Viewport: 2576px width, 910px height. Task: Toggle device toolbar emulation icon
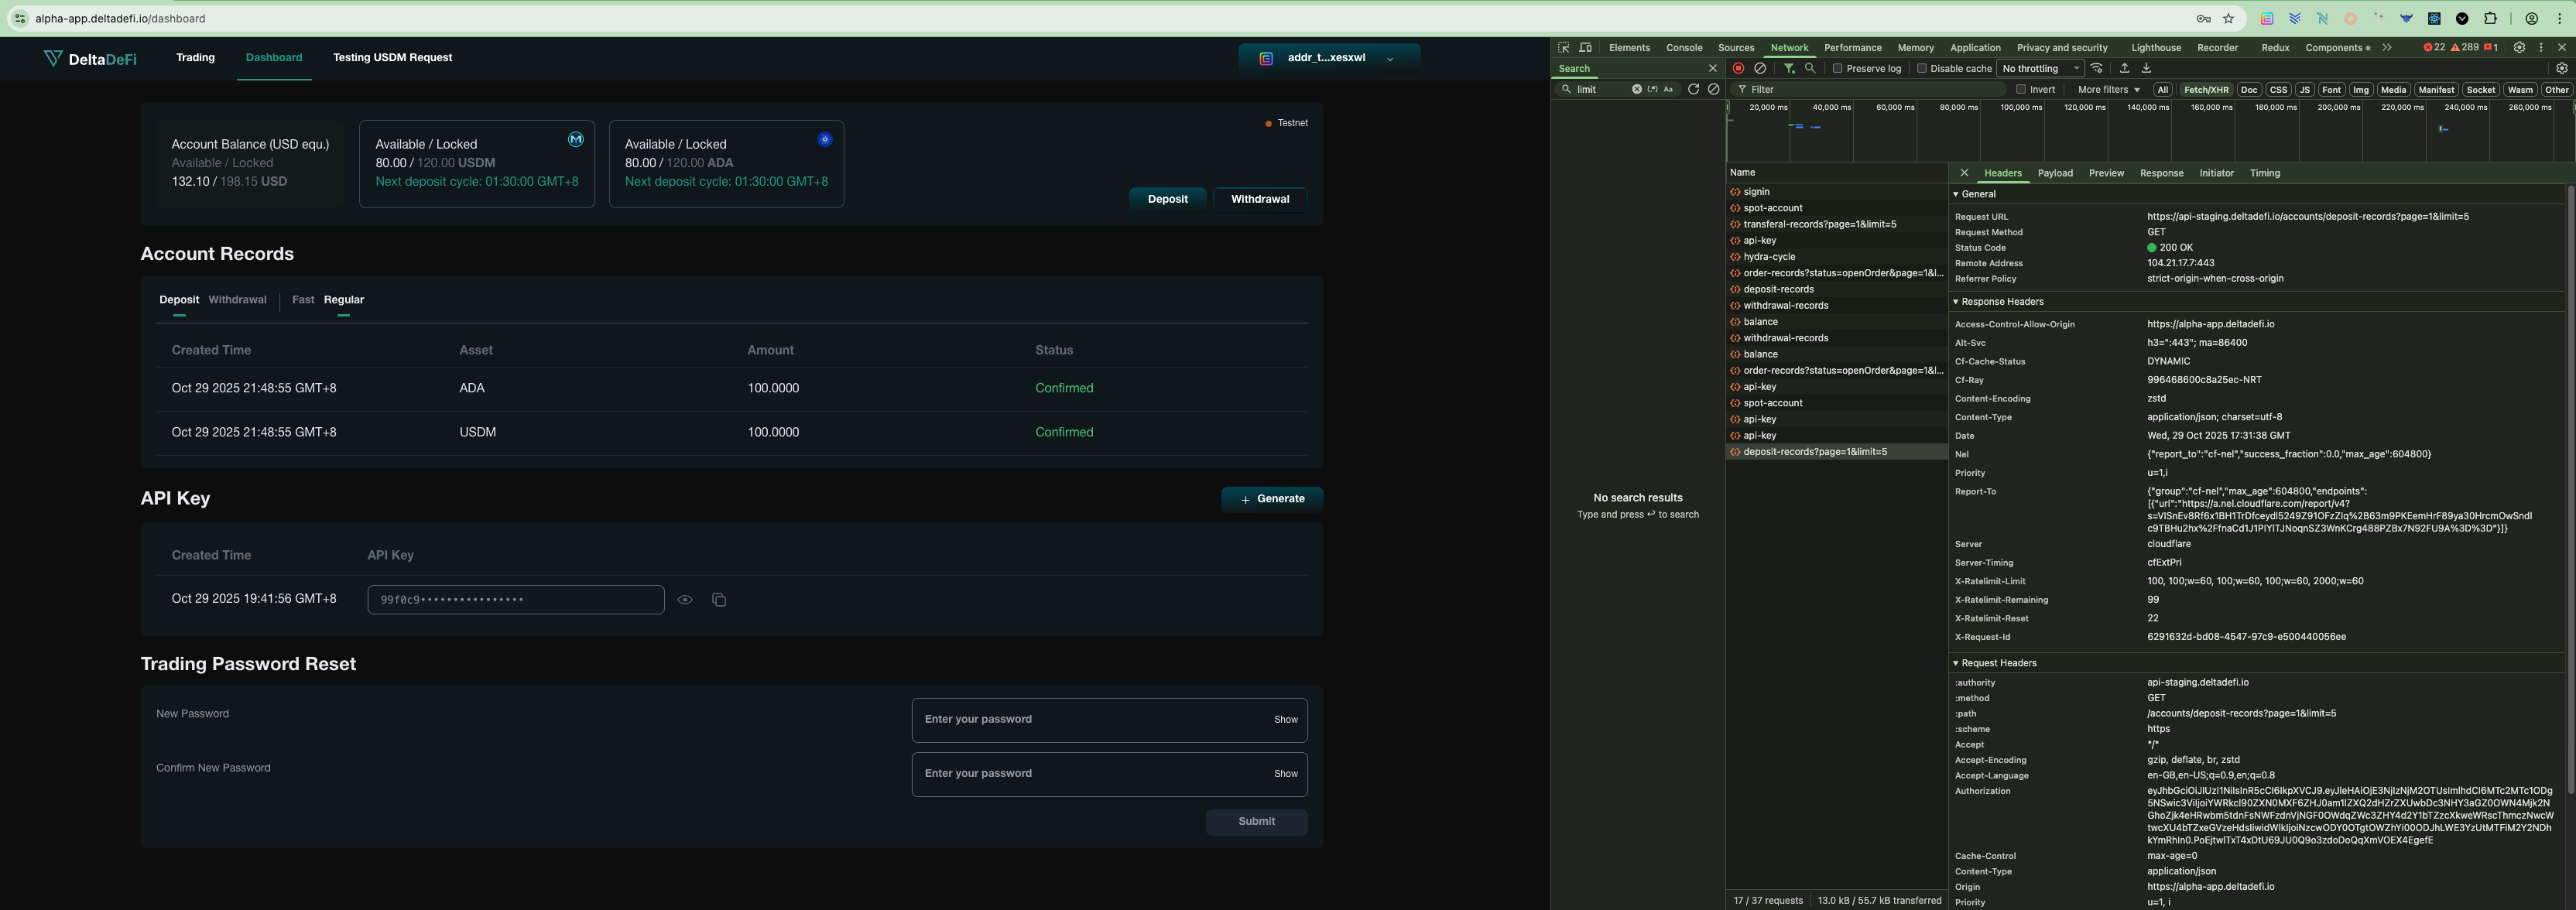pyautogui.click(x=1586, y=48)
